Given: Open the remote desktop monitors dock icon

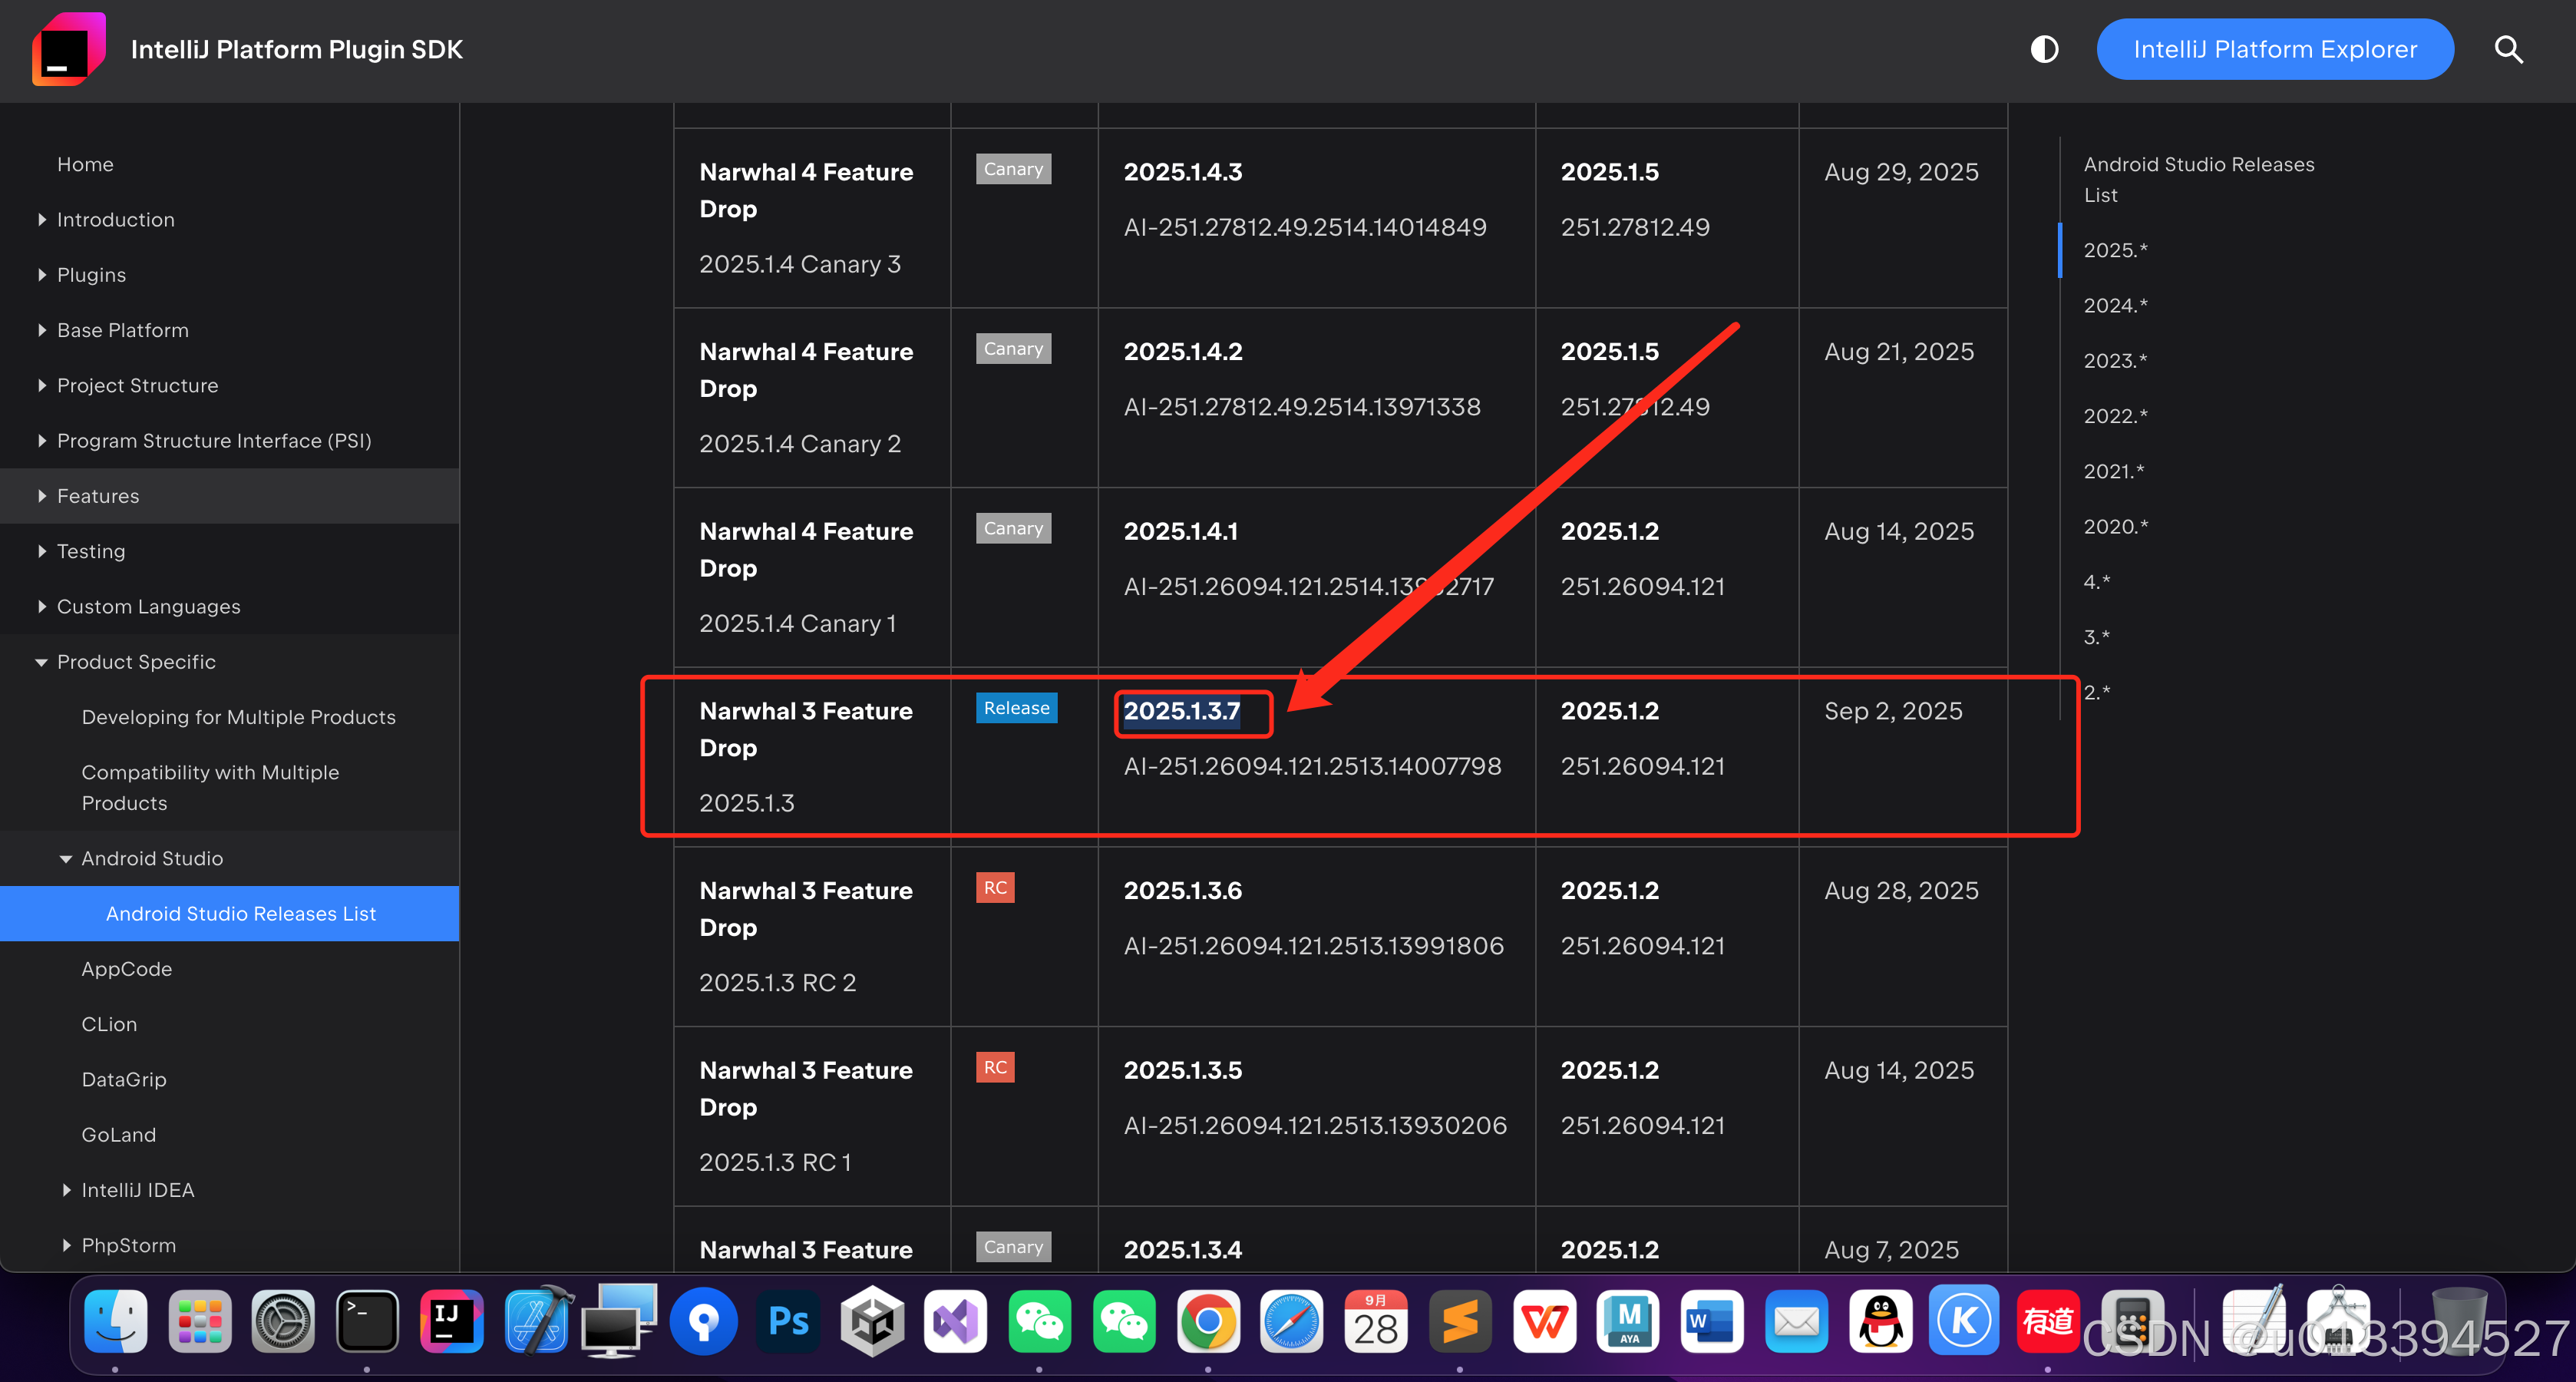Looking at the screenshot, I should click(620, 1321).
